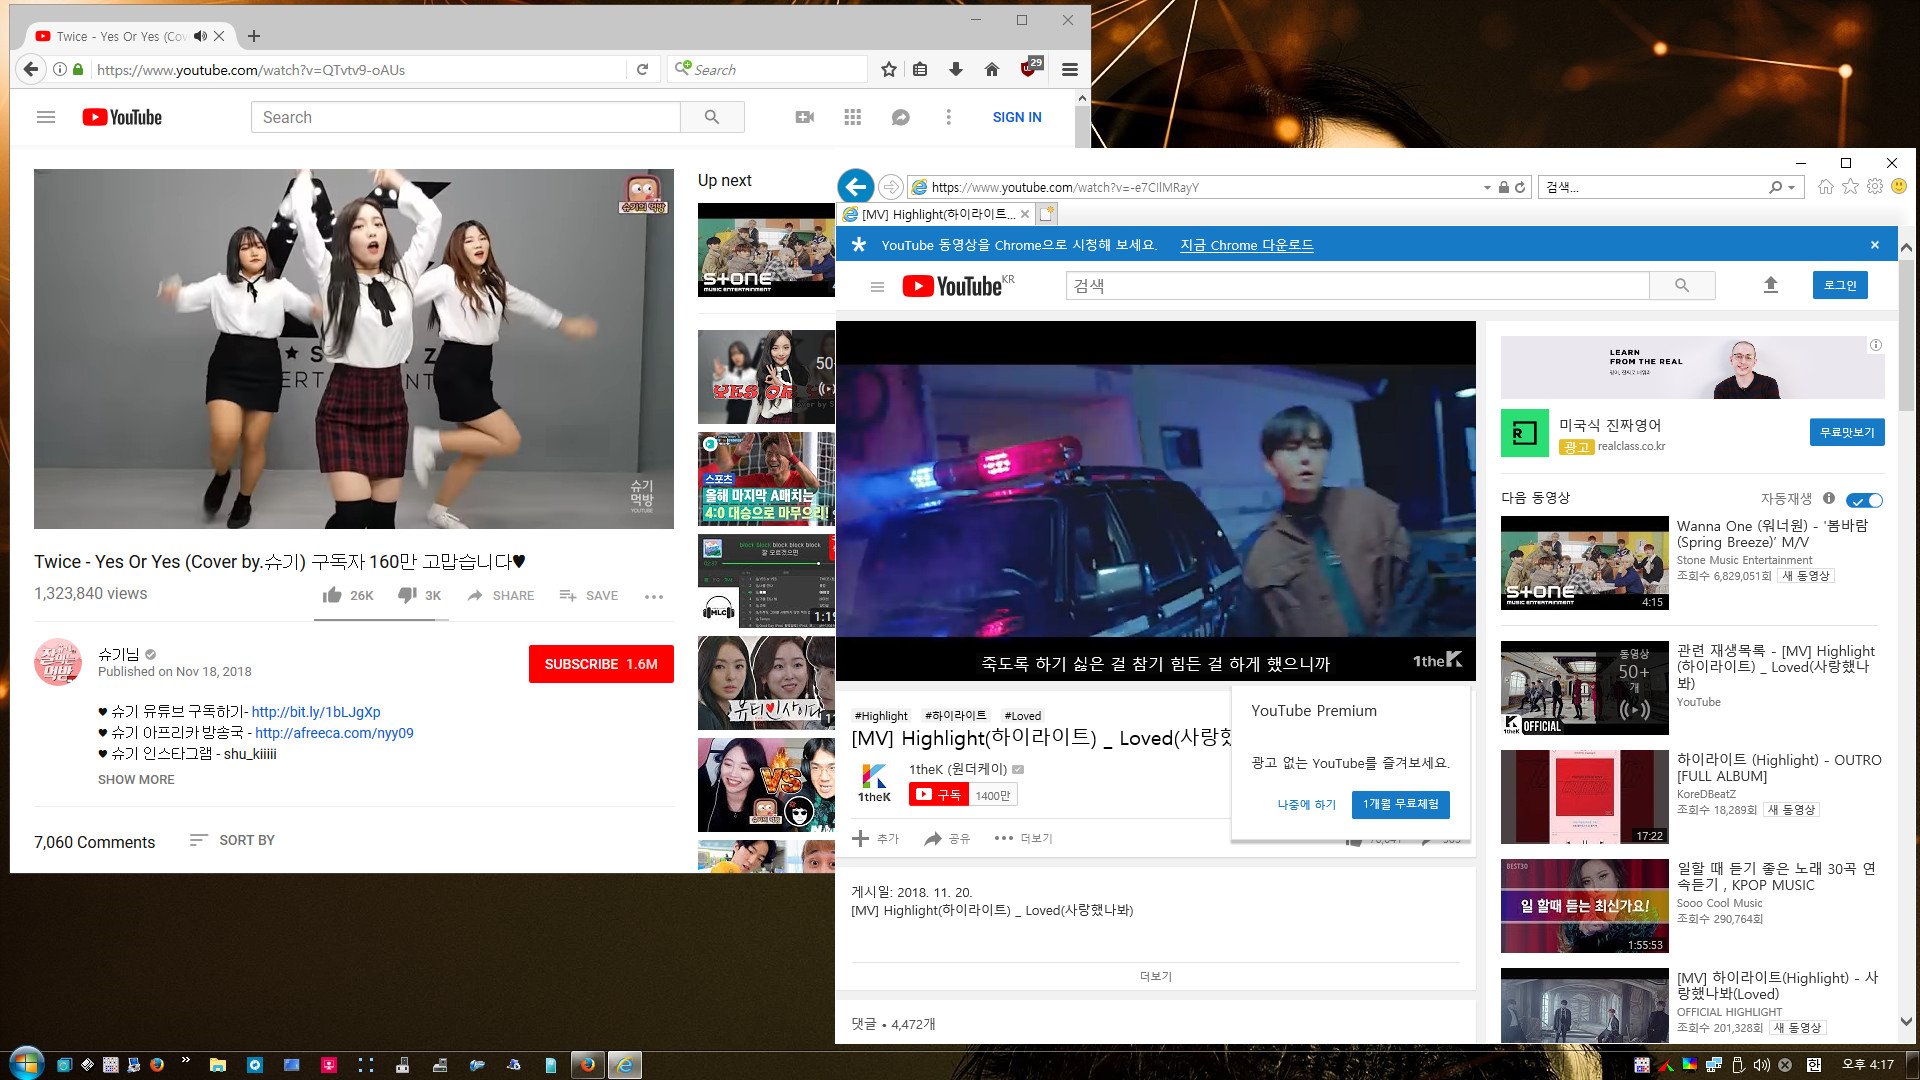Open YouTube settings three-dot menu
The width and height of the screenshot is (1920, 1080).
coord(948,117)
